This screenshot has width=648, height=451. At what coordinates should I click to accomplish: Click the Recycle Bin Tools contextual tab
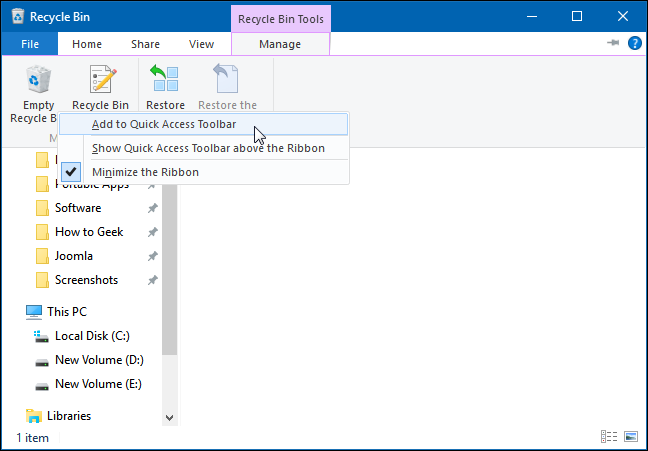click(281, 19)
